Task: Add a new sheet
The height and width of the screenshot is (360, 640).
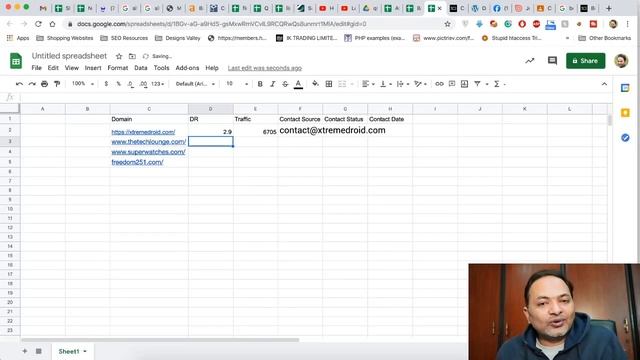Action: click(25, 351)
